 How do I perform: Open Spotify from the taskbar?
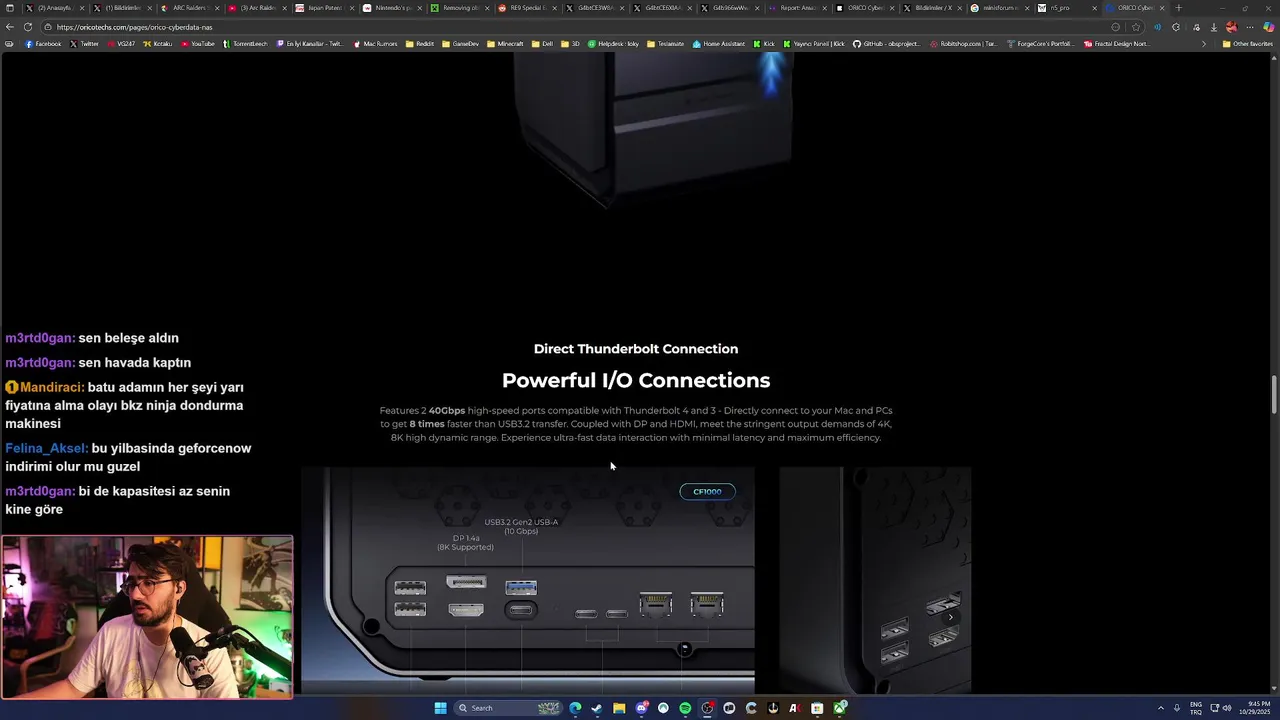click(685, 708)
